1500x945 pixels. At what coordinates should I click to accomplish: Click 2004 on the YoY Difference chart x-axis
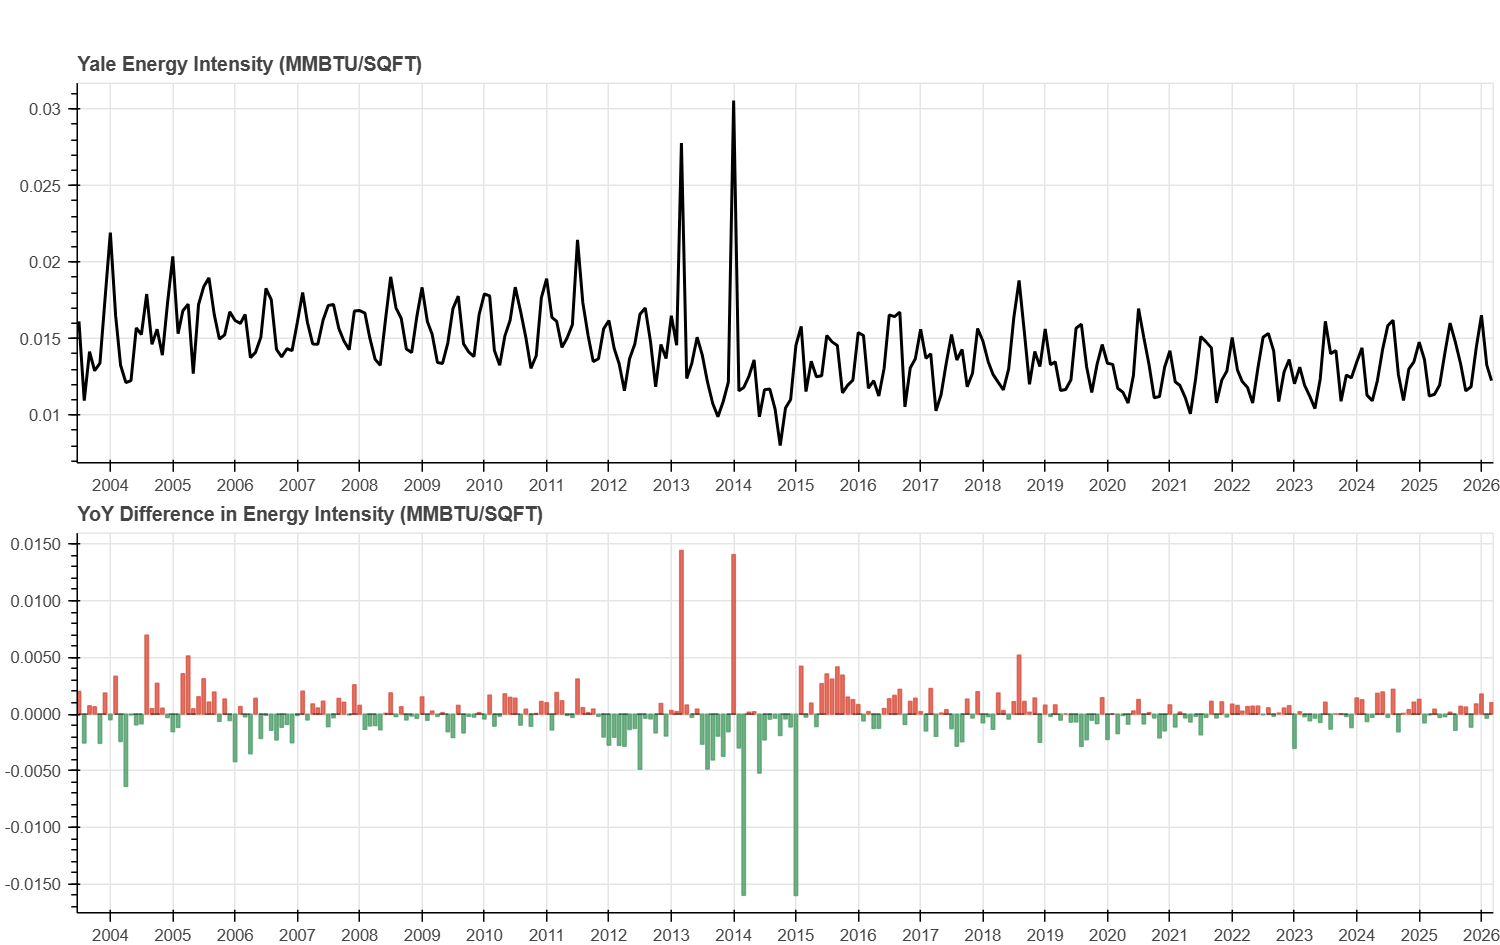coord(110,935)
